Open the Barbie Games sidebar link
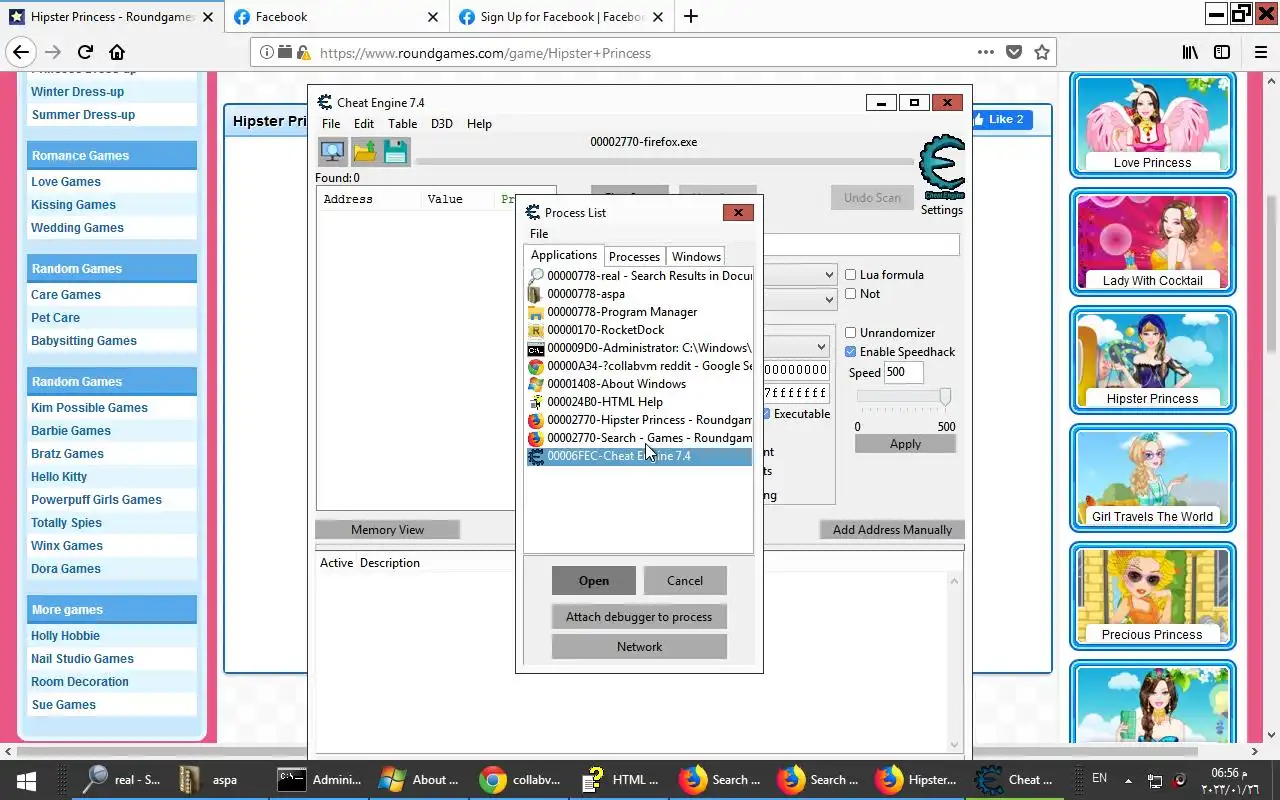The width and height of the screenshot is (1280, 800). [x=71, y=431]
